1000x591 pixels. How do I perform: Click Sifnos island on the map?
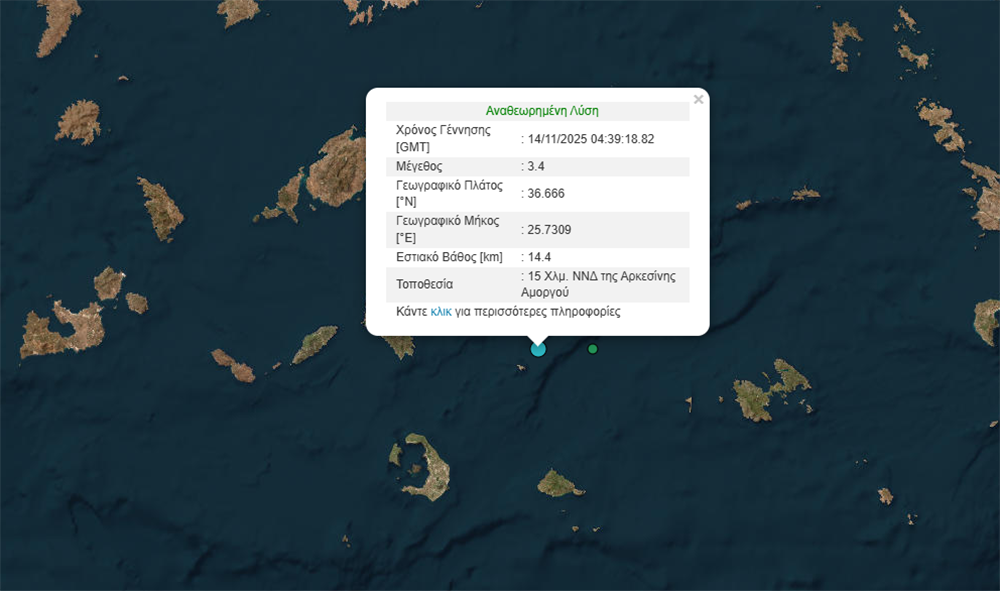160,208
